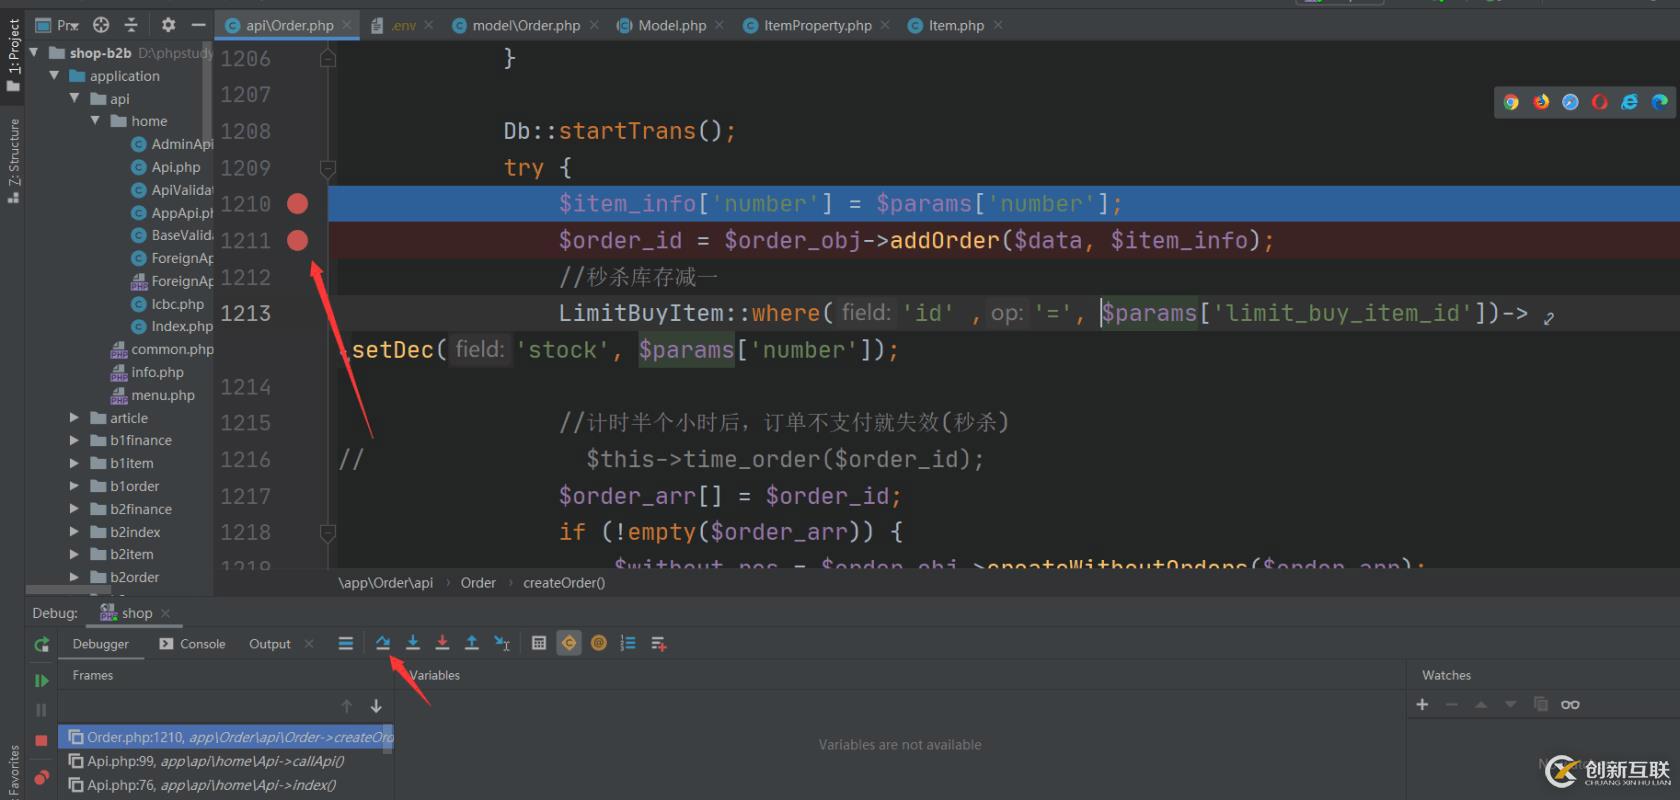The image size is (1680, 800).
Task: Open the Evaluate Expression calculator icon
Action: point(539,643)
